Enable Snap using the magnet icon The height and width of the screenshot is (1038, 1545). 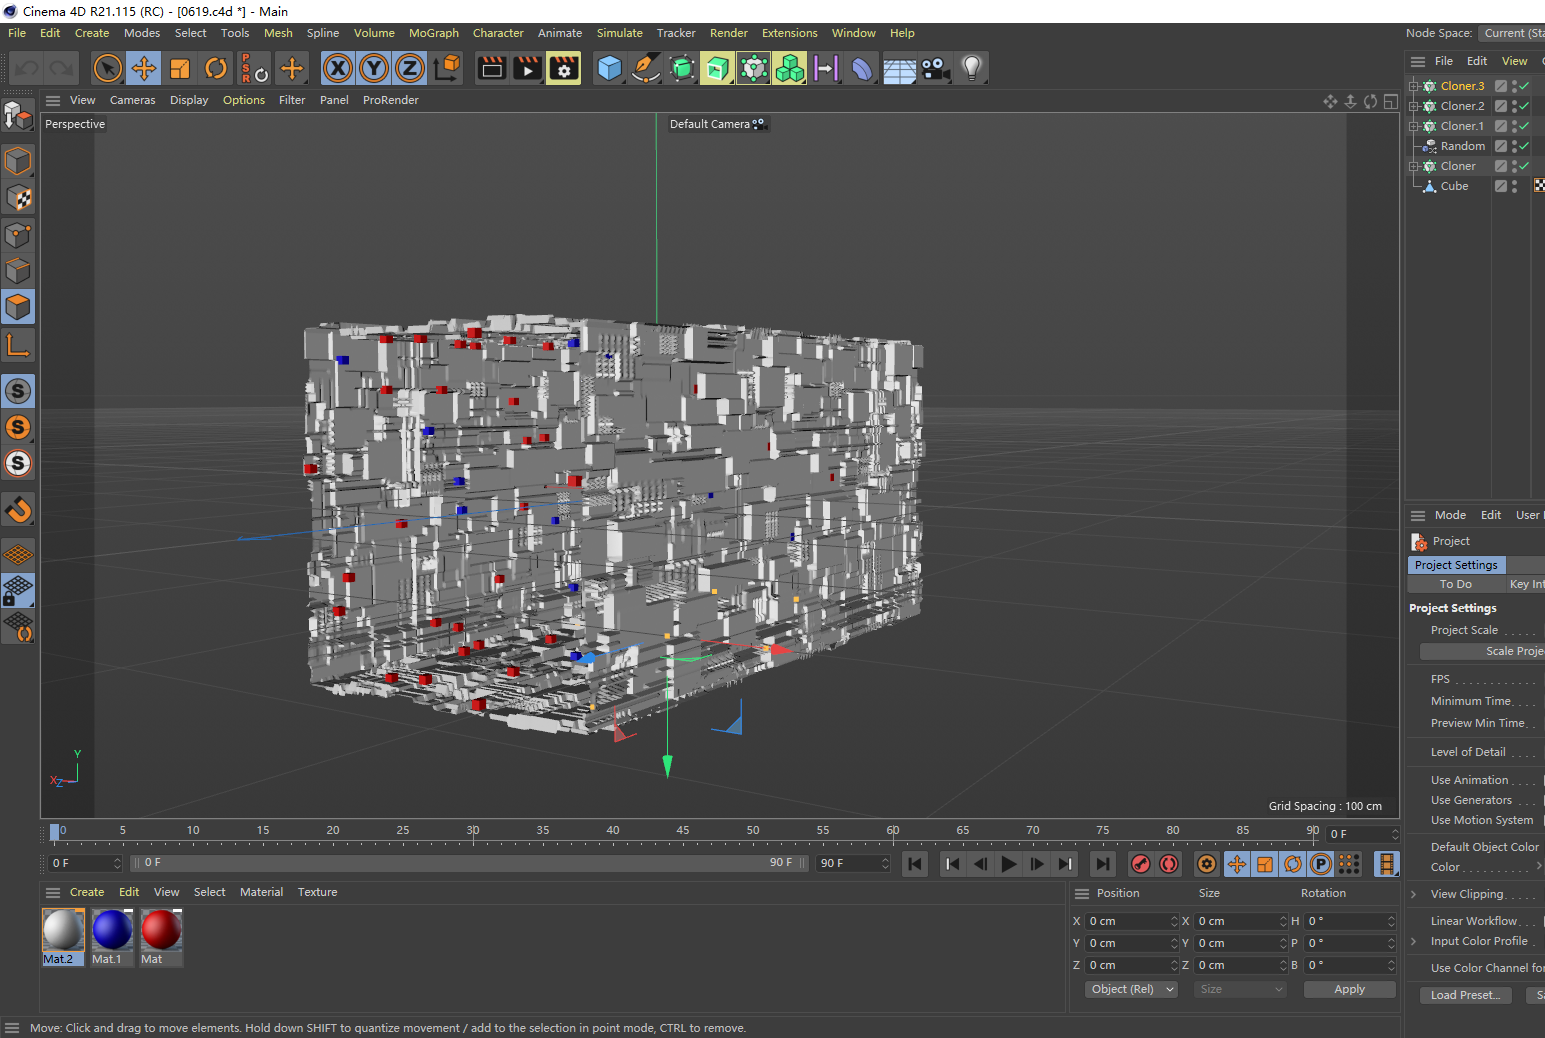tap(18, 510)
